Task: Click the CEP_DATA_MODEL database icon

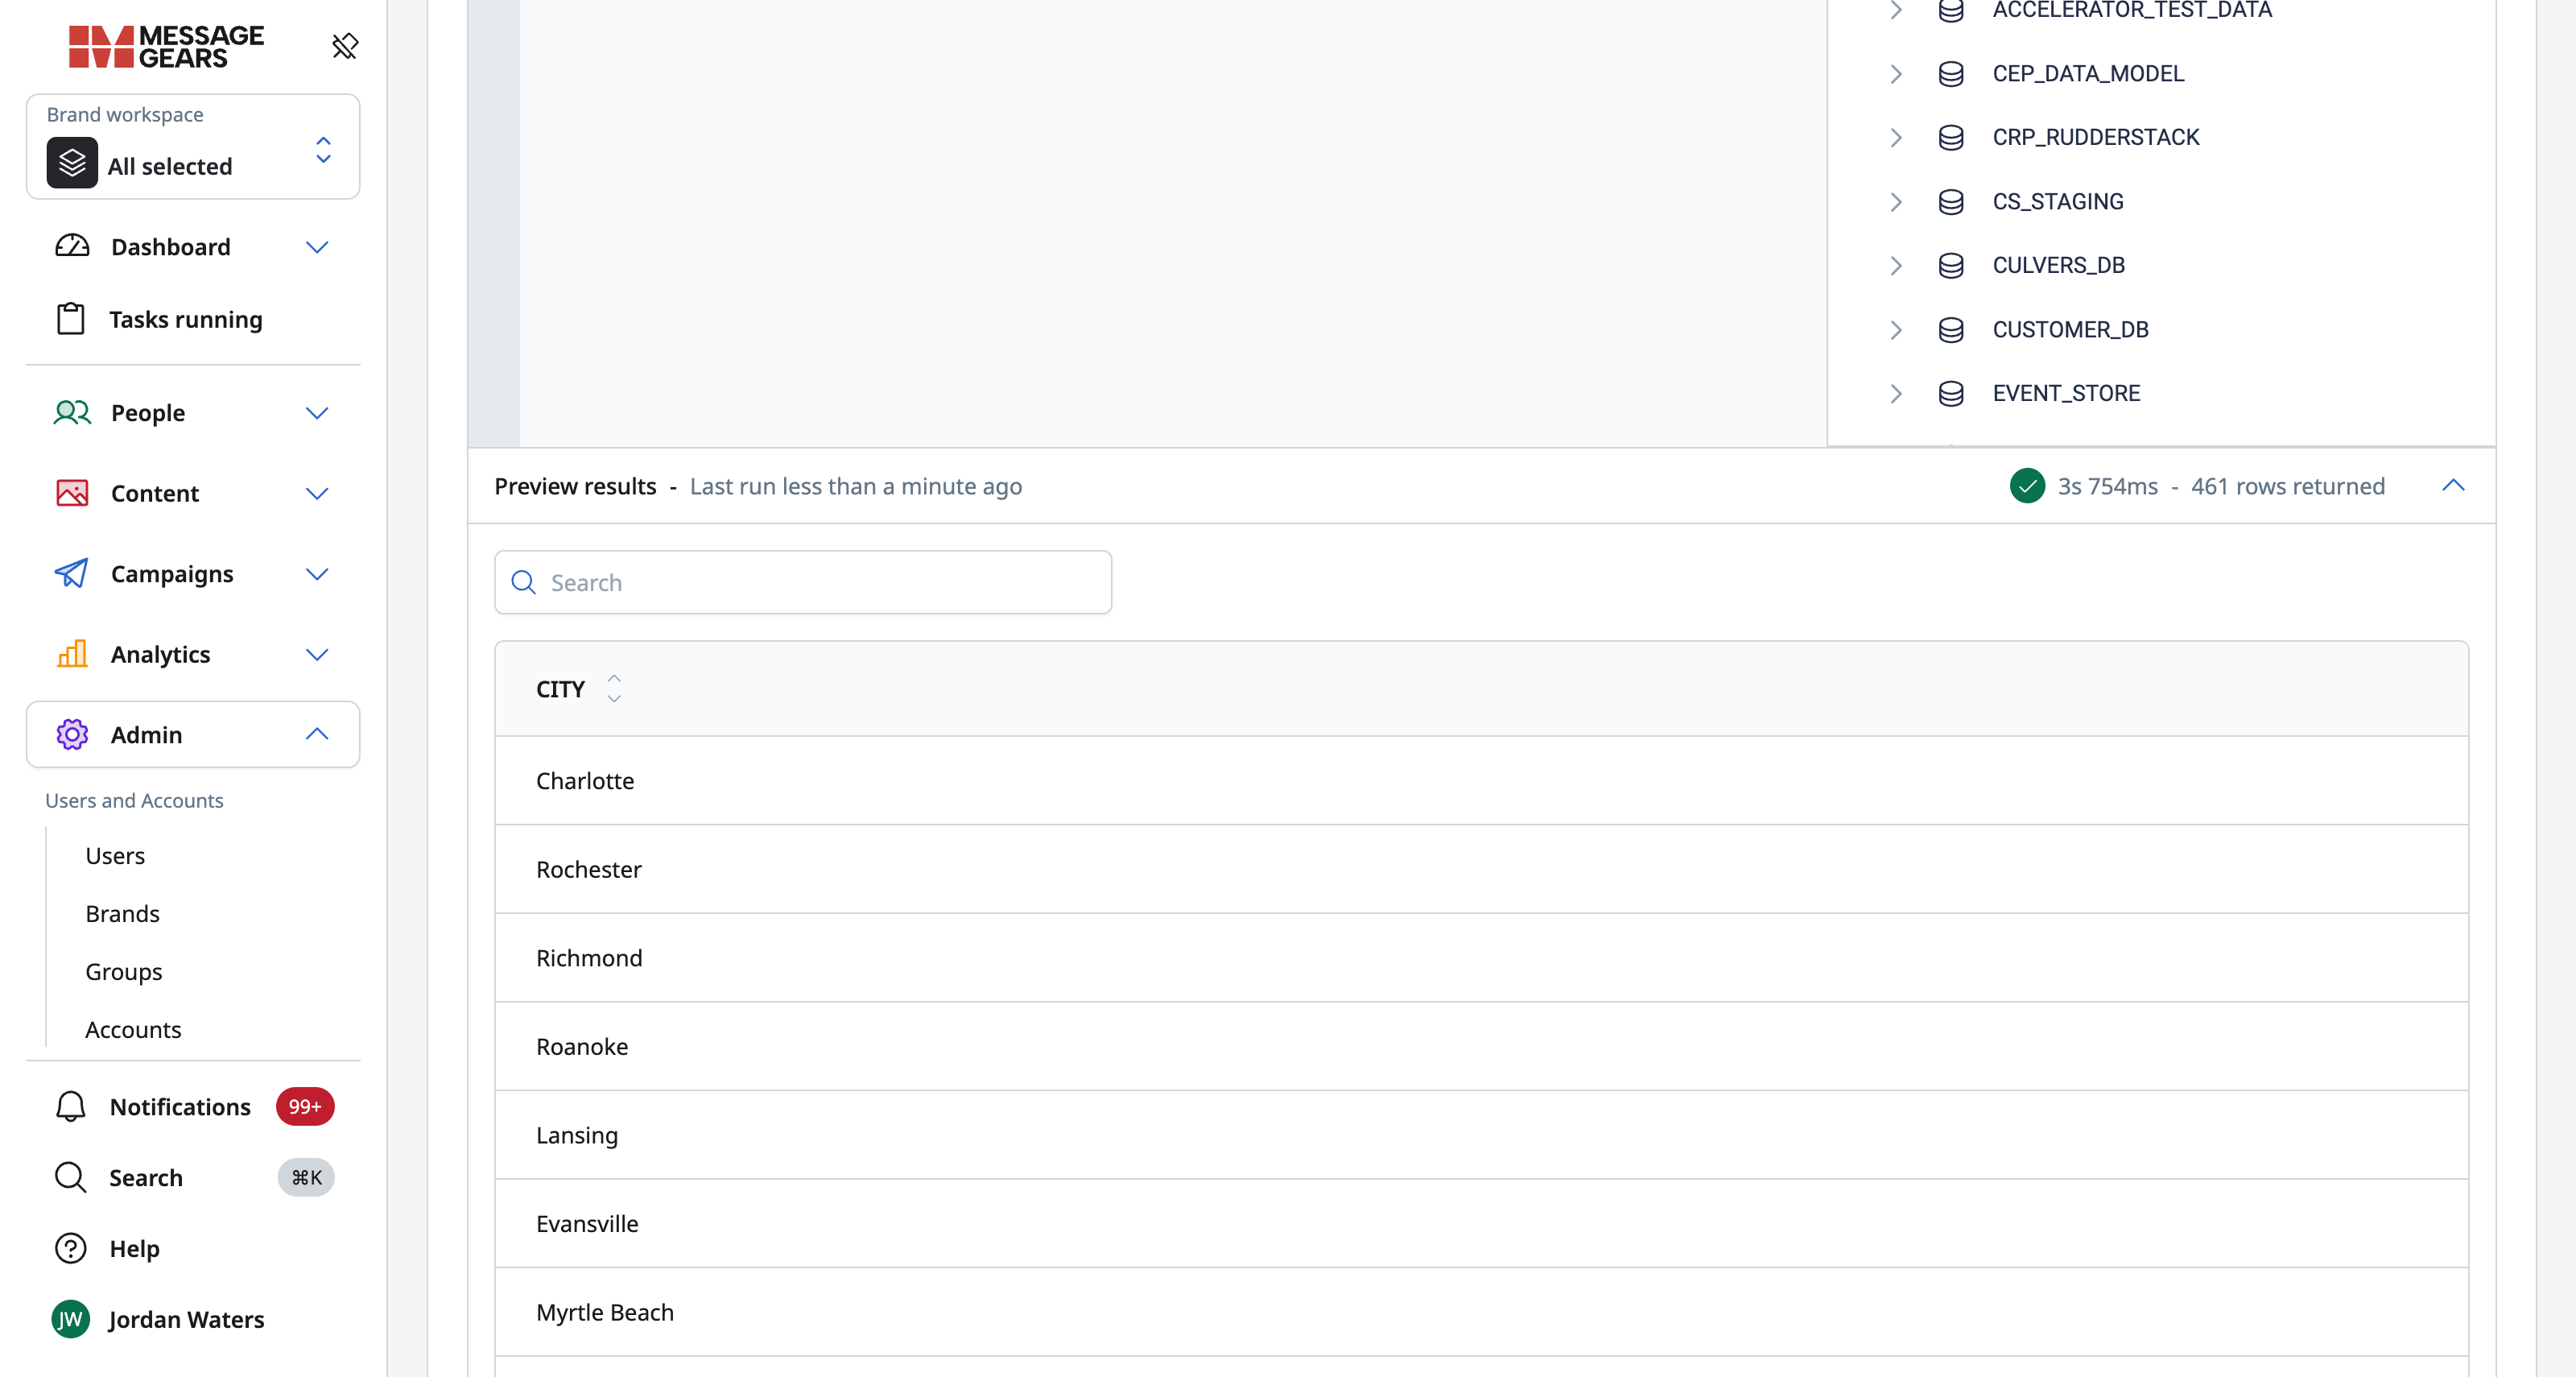Action: [x=1951, y=74]
